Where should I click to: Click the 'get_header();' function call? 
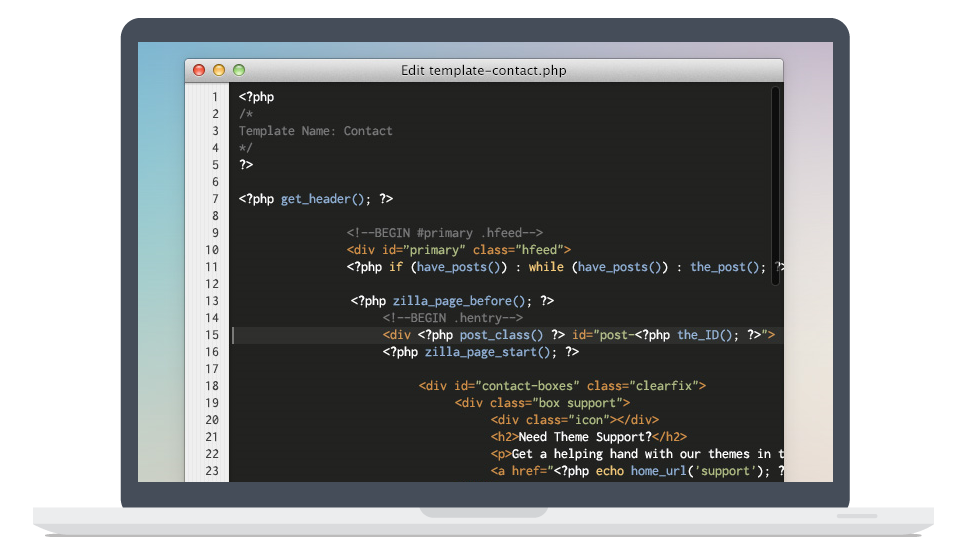[326, 199]
